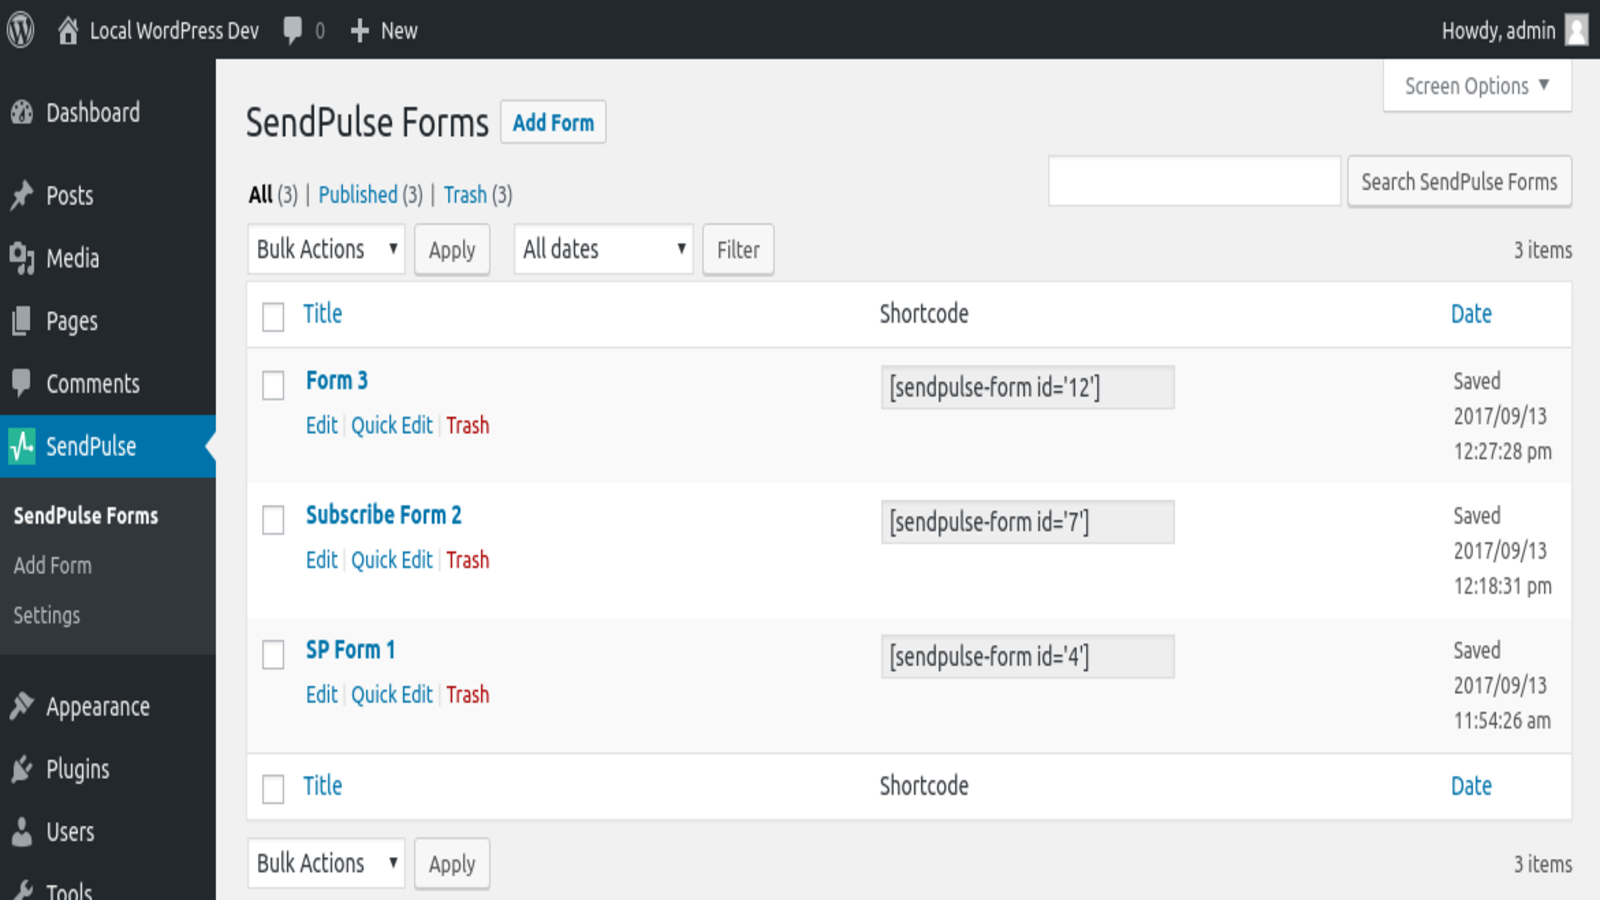This screenshot has width=1600, height=900.
Task: Select the Plugins plug icon
Action: [22, 769]
